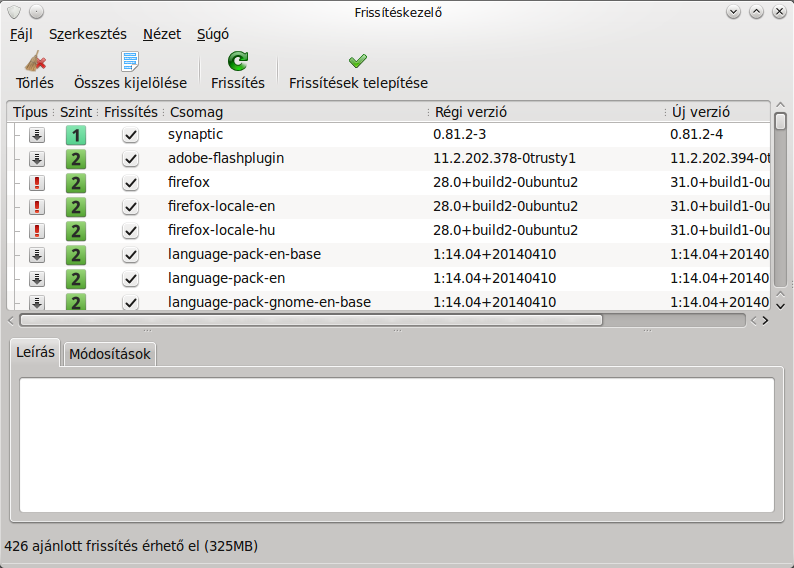Click the red security icon for firefox
The width and height of the screenshot is (794, 568).
coord(36,183)
